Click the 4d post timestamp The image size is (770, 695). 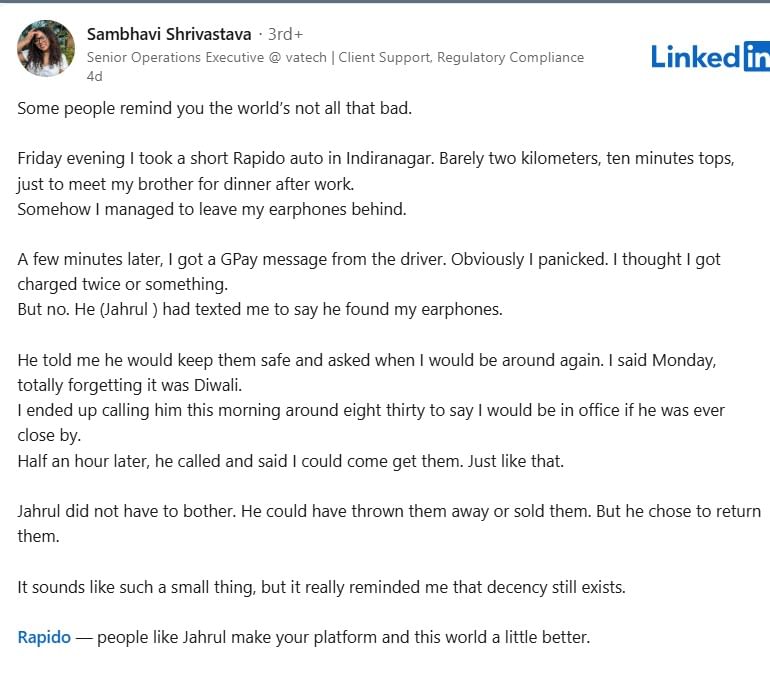pyautogui.click(x=95, y=76)
